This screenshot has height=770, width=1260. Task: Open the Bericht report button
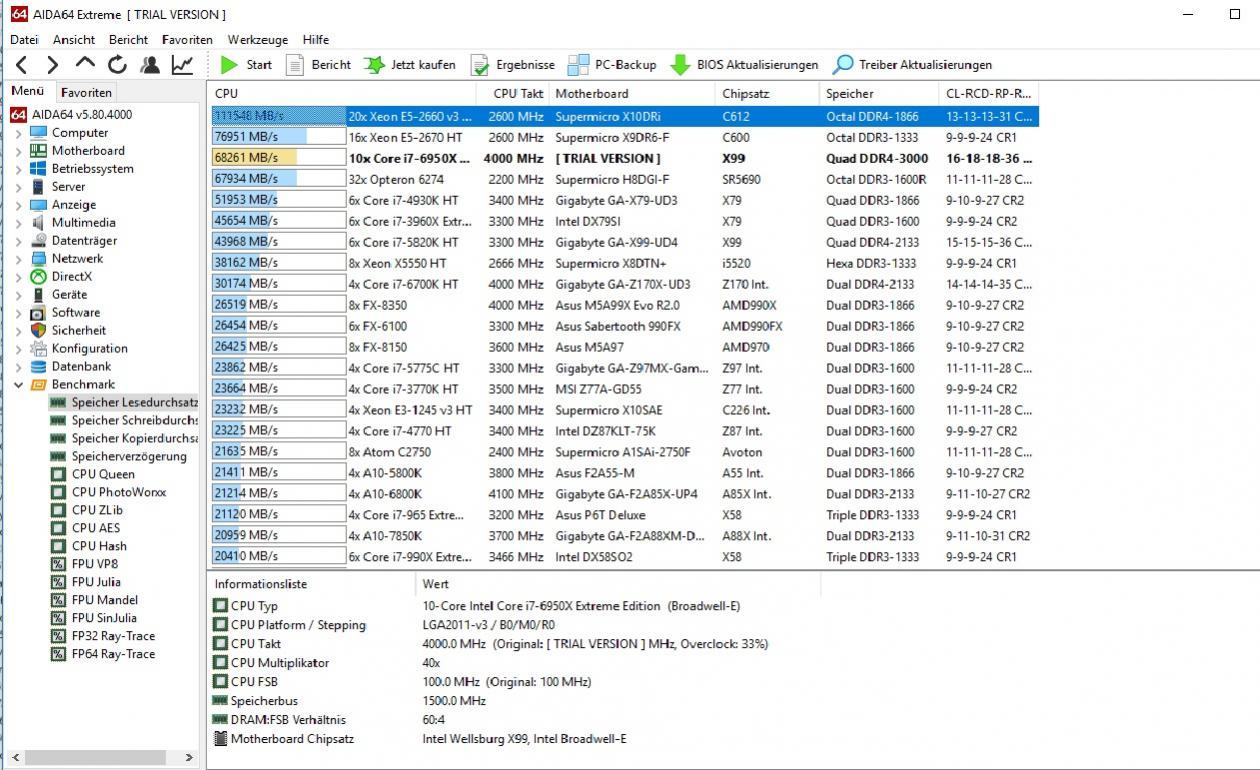pos(319,65)
